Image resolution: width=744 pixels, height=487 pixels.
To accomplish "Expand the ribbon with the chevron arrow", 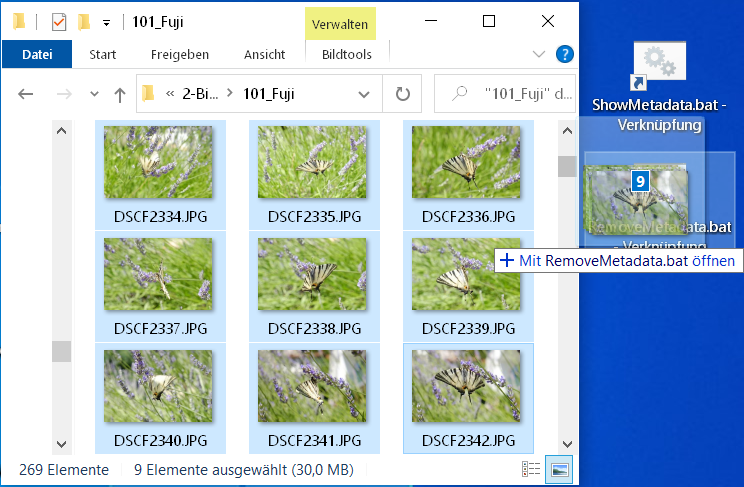I will point(540,55).
